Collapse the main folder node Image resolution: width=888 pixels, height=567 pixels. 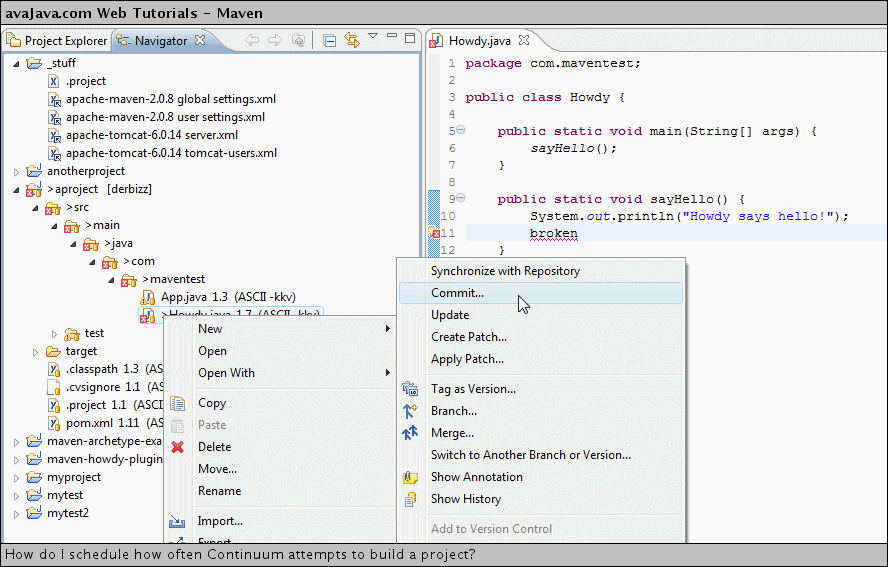[54, 226]
